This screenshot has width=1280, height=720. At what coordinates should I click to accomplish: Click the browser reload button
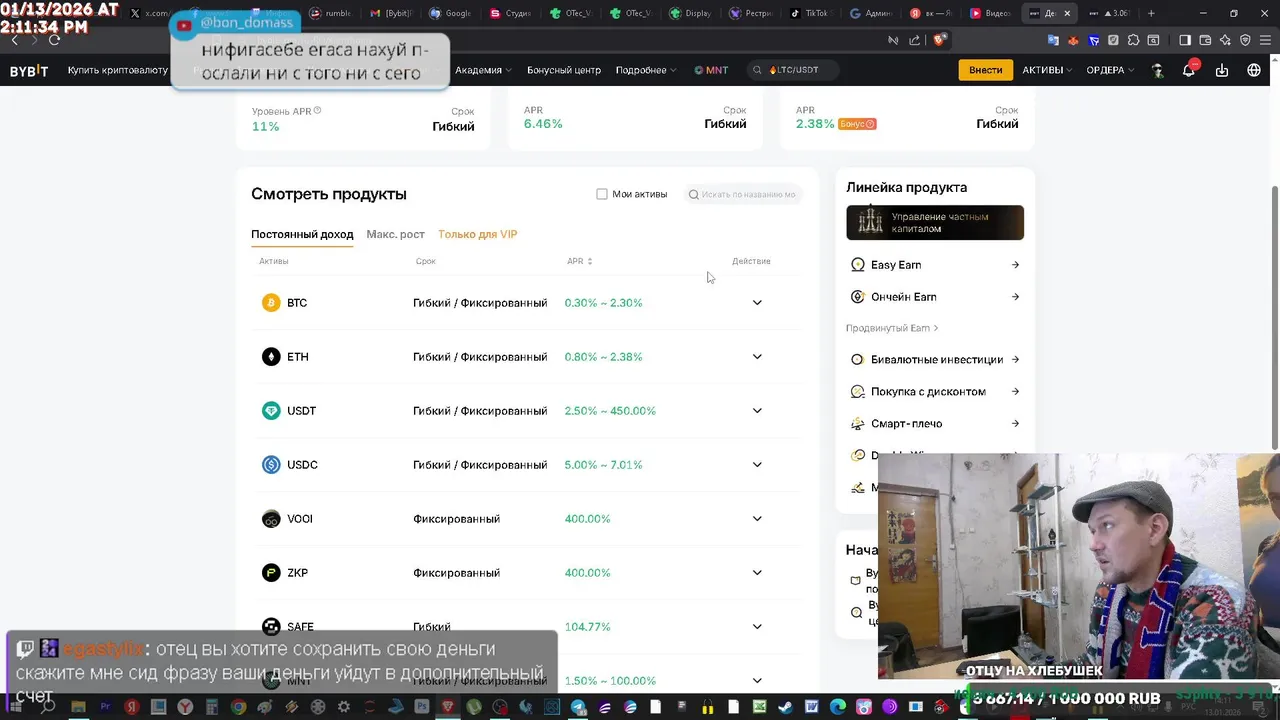tap(54, 40)
